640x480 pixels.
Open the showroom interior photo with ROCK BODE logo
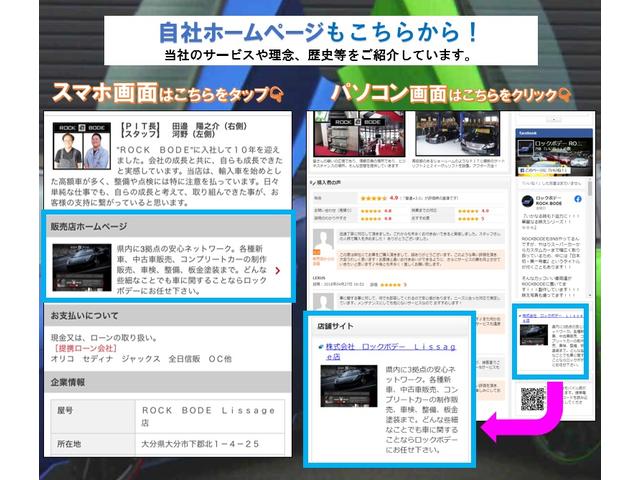point(359,135)
